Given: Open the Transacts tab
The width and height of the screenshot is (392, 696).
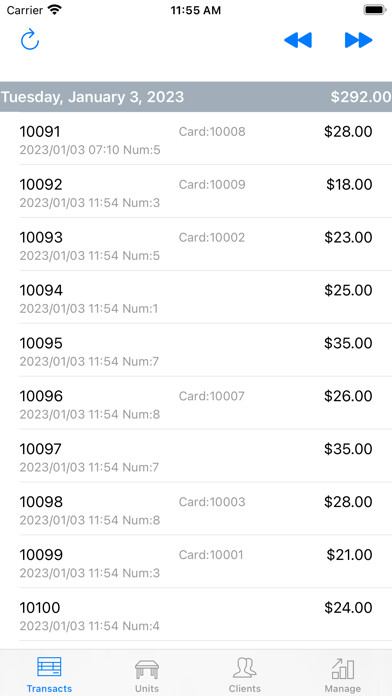Looking at the screenshot, I should coord(49,674).
